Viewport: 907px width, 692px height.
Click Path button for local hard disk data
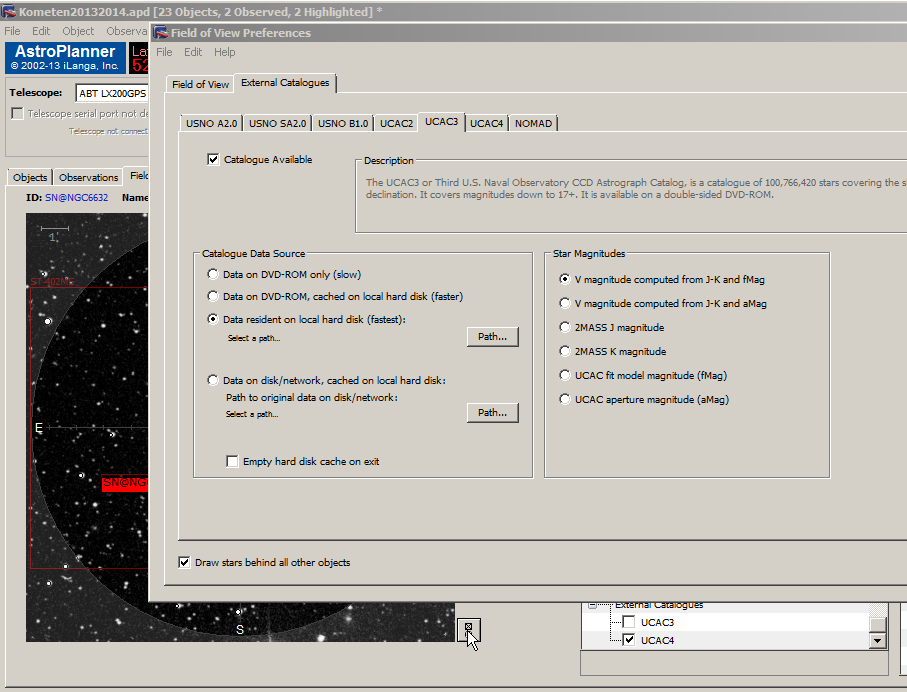pyautogui.click(x=492, y=337)
